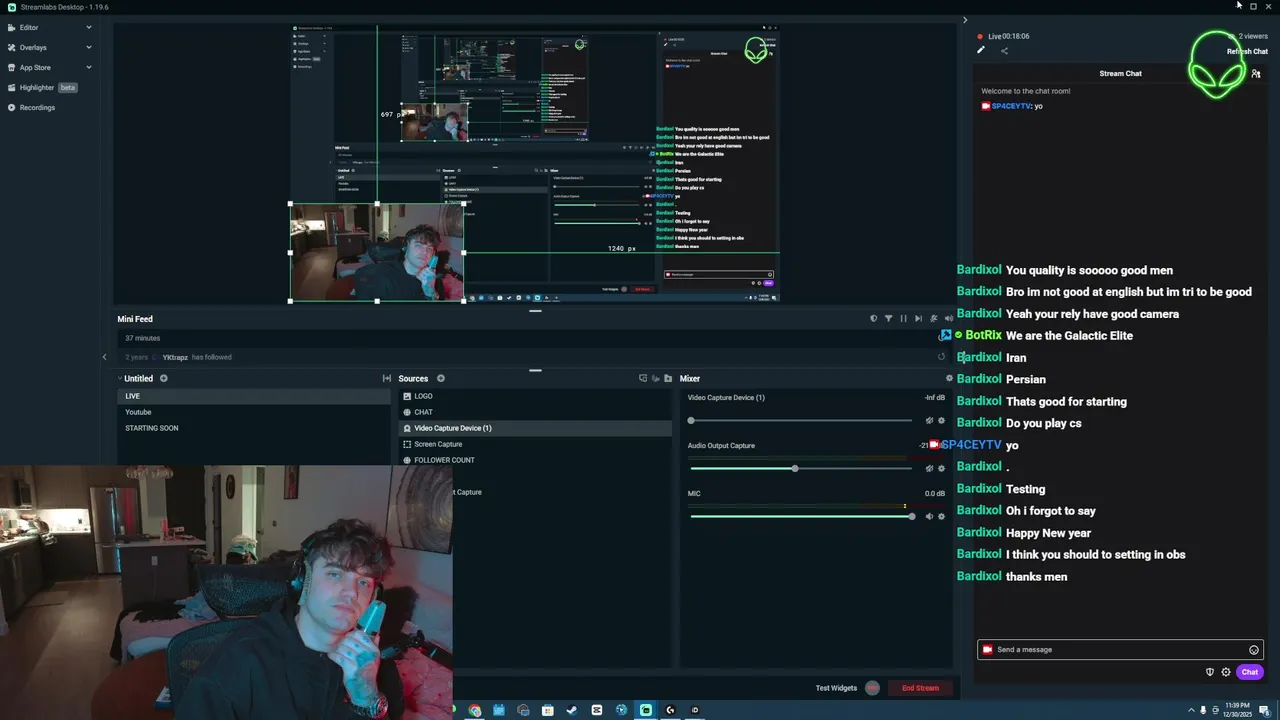Add a new source with plus icon
The width and height of the screenshot is (1280, 720).
pos(441,379)
